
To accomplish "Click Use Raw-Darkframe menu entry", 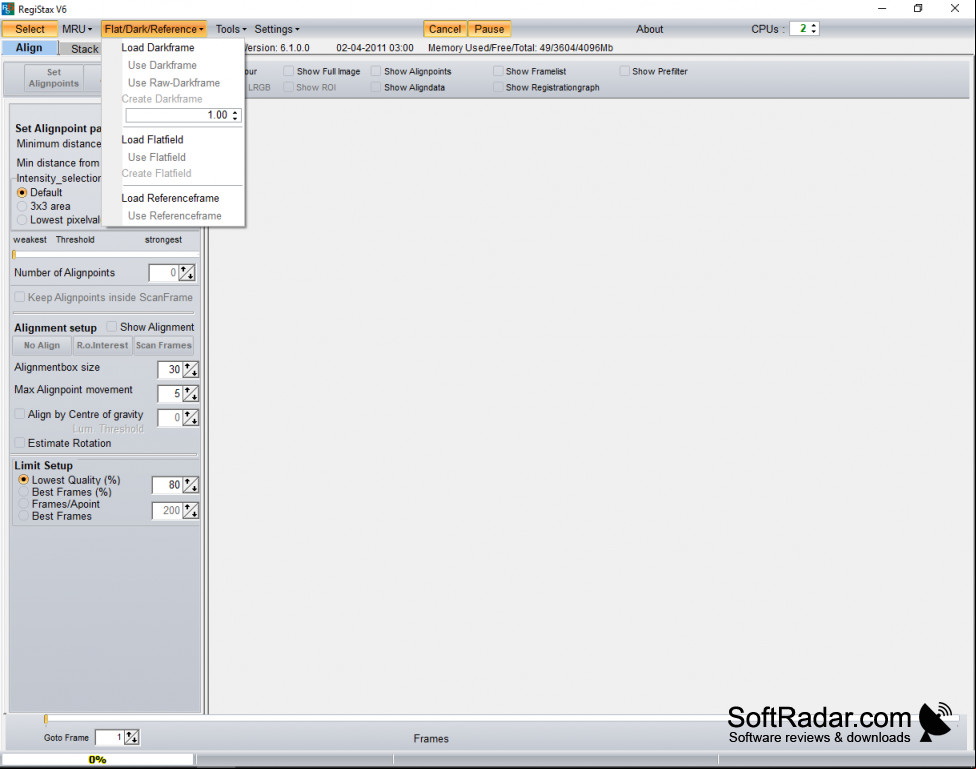I will pyautogui.click(x=174, y=83).
